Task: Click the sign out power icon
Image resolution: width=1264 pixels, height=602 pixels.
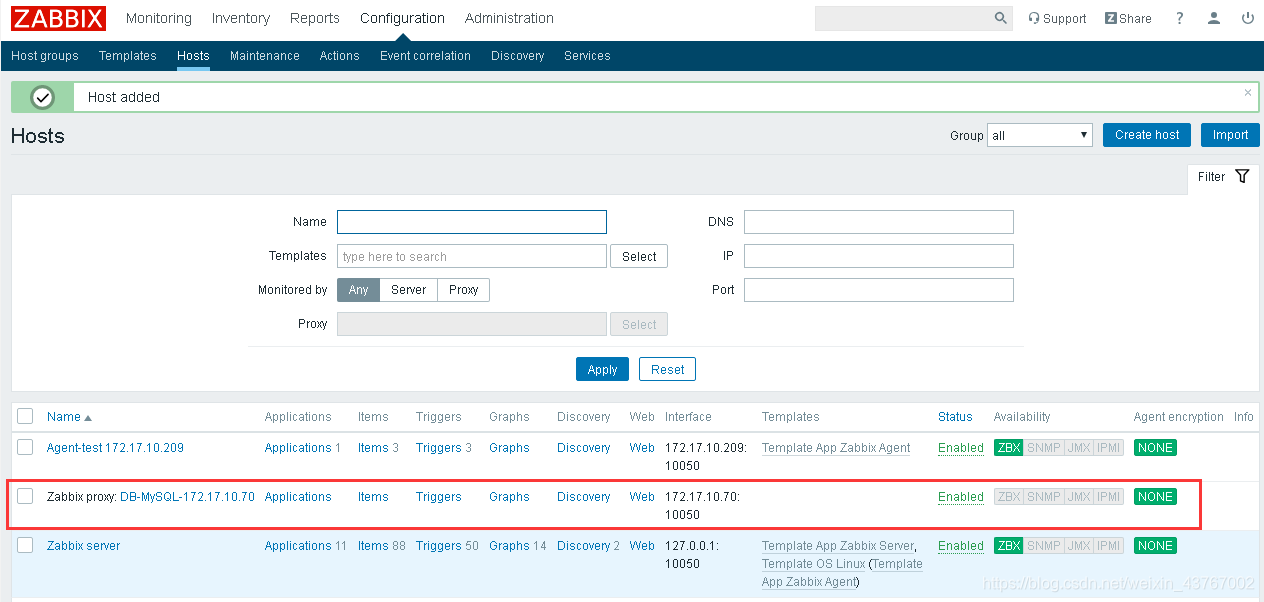Action: point(1247,18)
